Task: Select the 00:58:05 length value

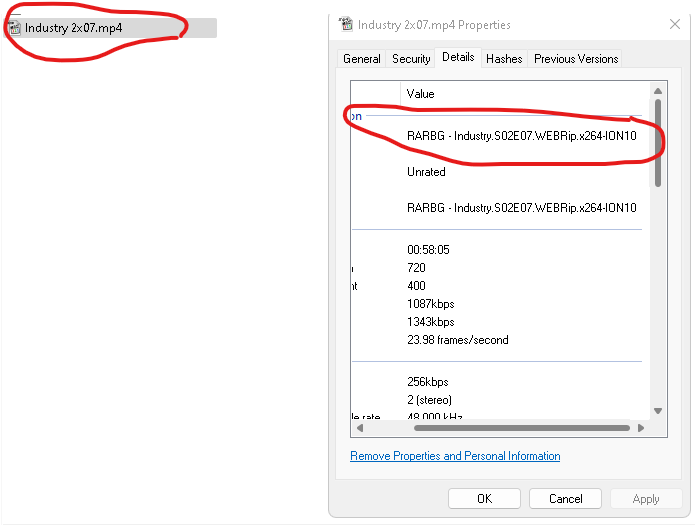Action: tap(428, 250)
